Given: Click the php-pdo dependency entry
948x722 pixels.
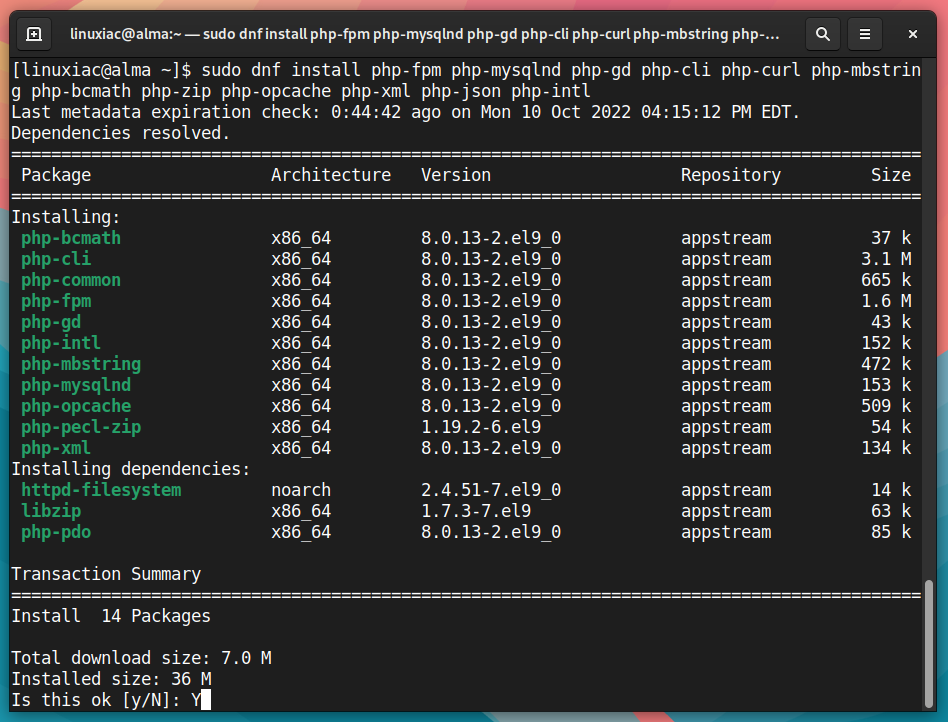Looking at the screenshot, I should point(56,532).
